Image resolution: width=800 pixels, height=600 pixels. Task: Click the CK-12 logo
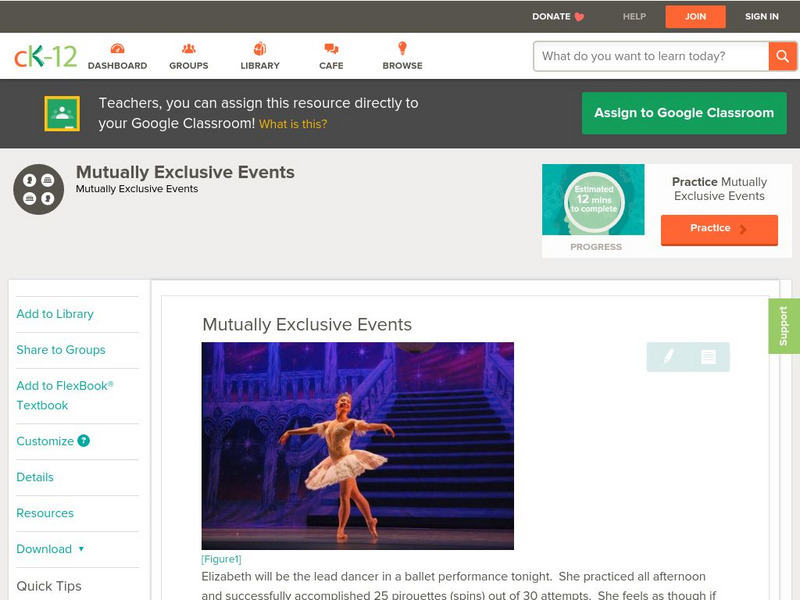45,56
